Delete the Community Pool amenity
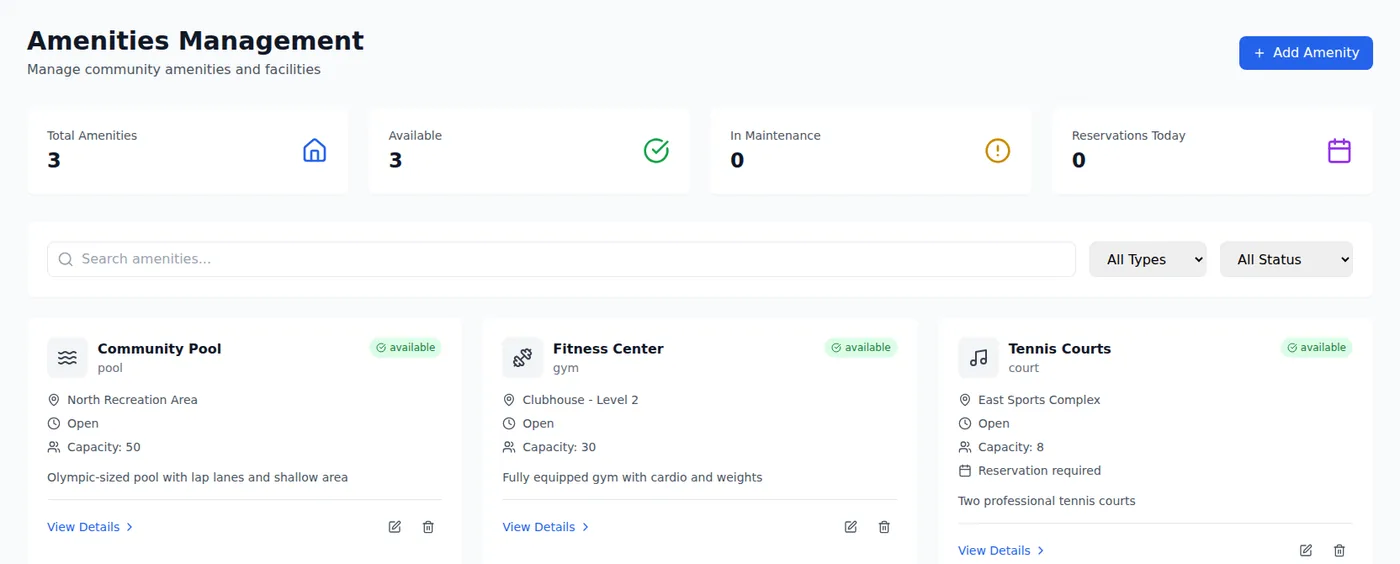Viewport: 1400px width, 564px height. pos(428,527)
